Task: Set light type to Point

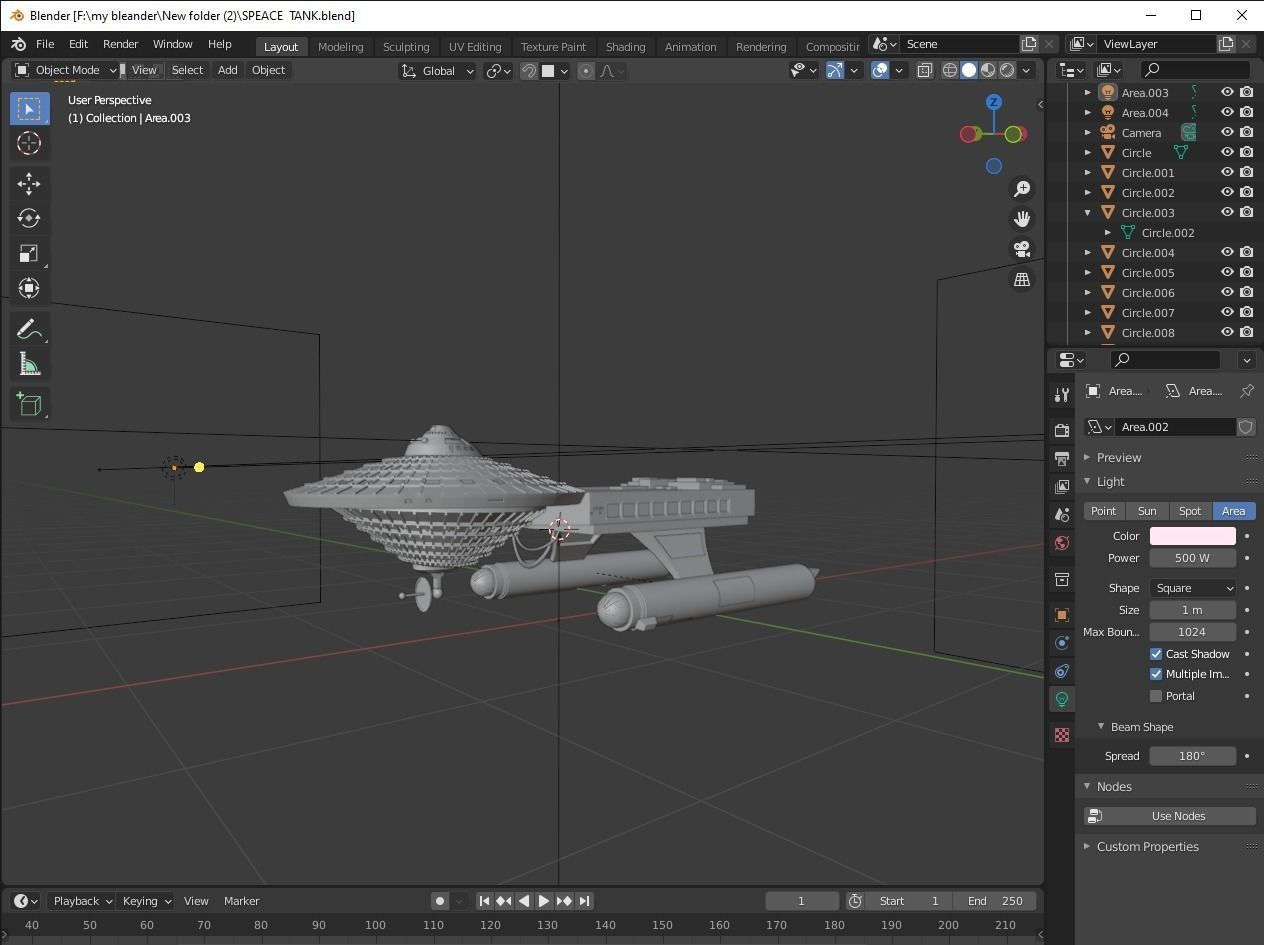Action: [x=1103, y=511]
